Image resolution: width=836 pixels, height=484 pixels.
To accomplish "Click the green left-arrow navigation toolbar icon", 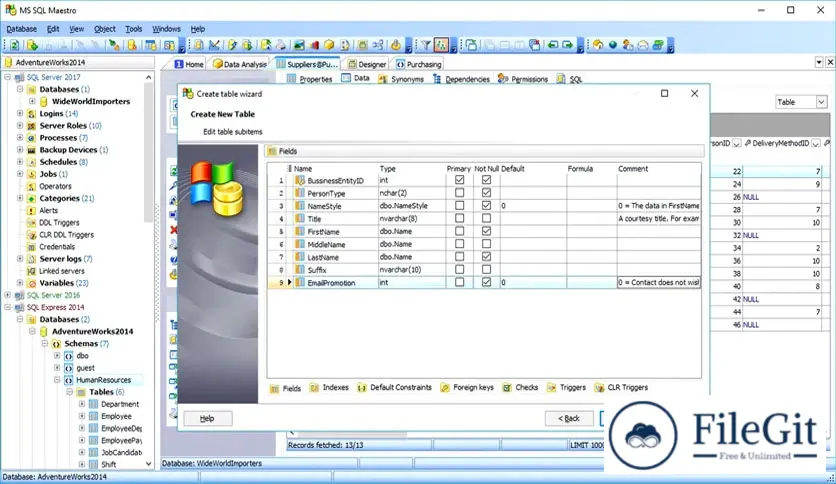I will click(x=552, y=45).
